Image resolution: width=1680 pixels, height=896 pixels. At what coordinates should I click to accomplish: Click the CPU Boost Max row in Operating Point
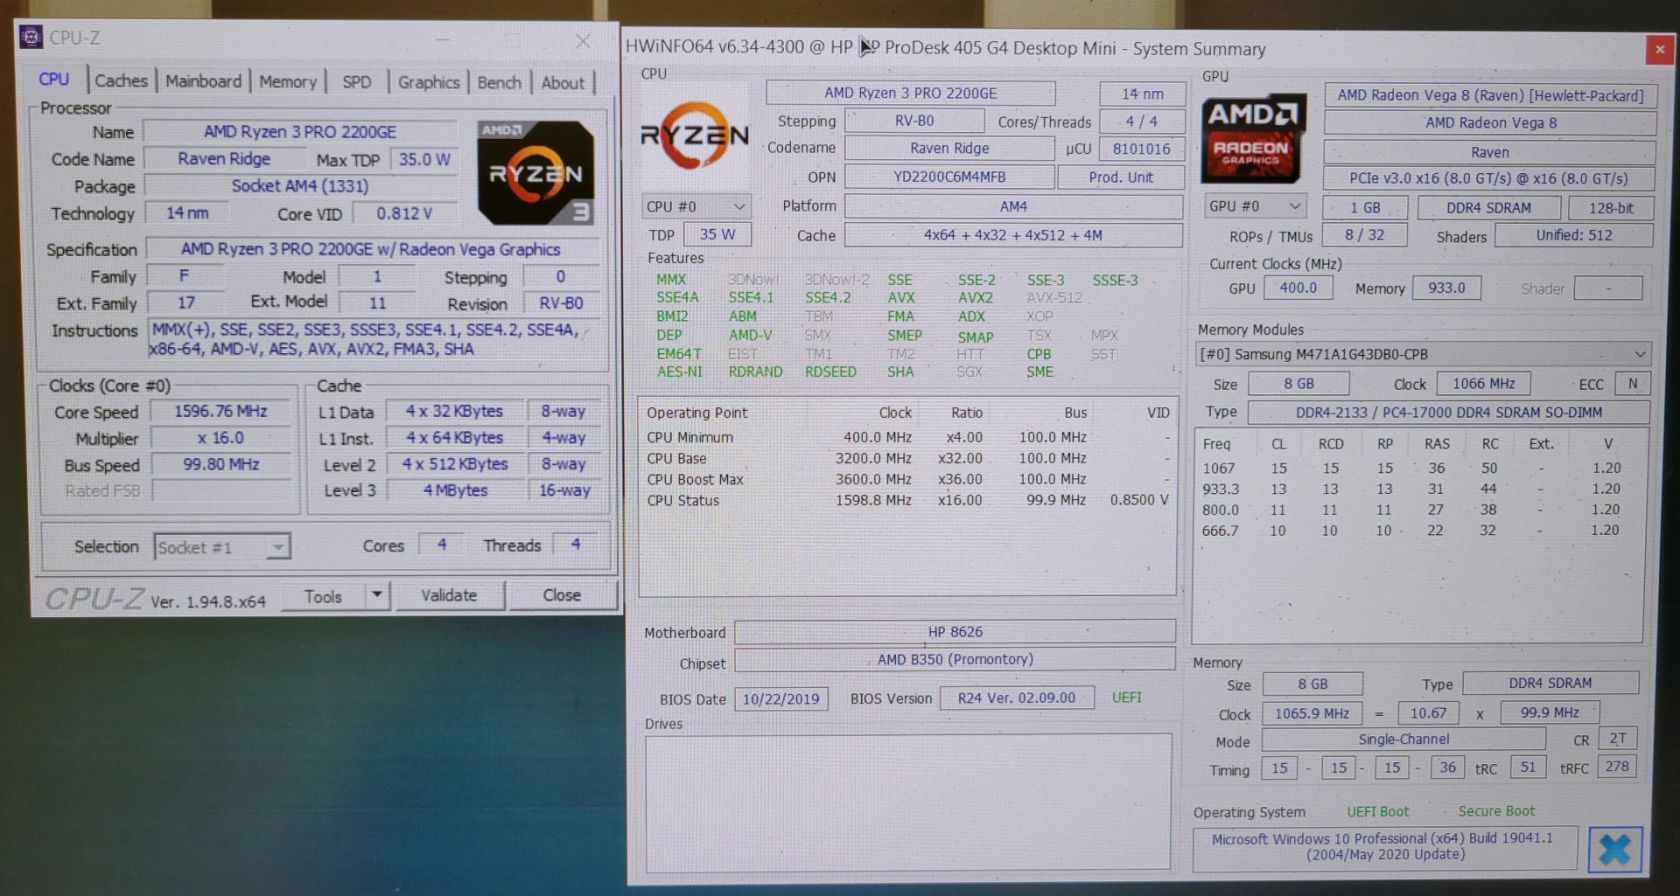[907, 479]
